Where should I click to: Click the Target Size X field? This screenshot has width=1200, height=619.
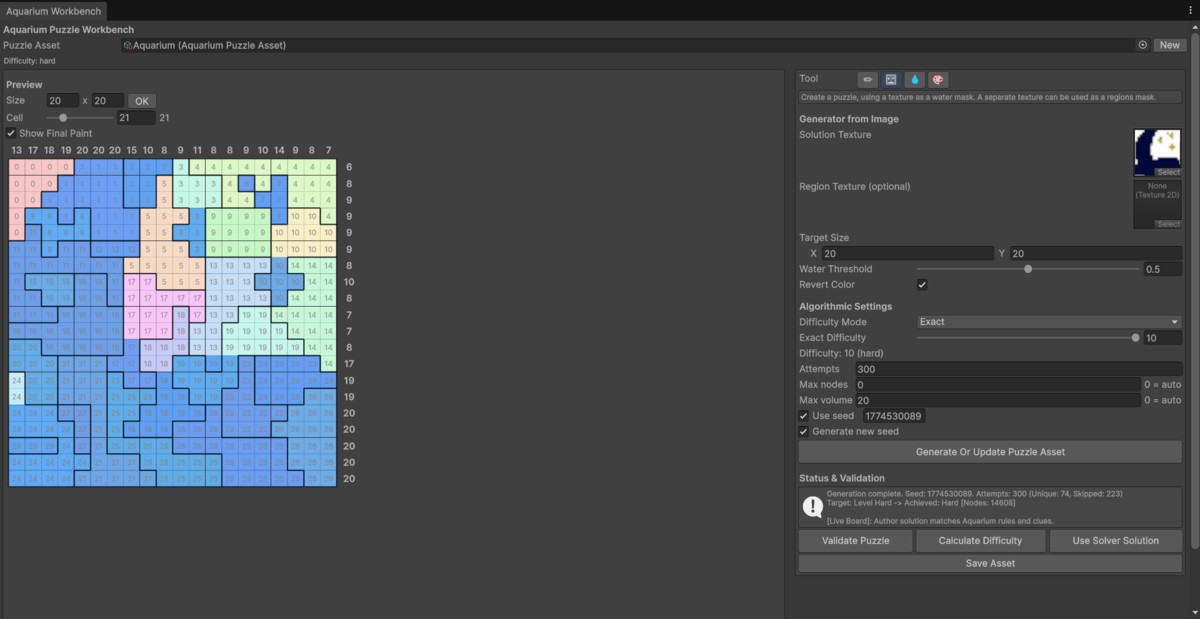click(x=908, y=254)
